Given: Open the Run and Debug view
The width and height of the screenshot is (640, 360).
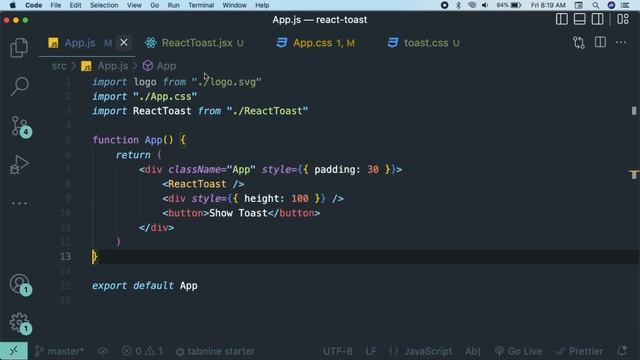Looking at the screenshot, I should coord(19,164).
